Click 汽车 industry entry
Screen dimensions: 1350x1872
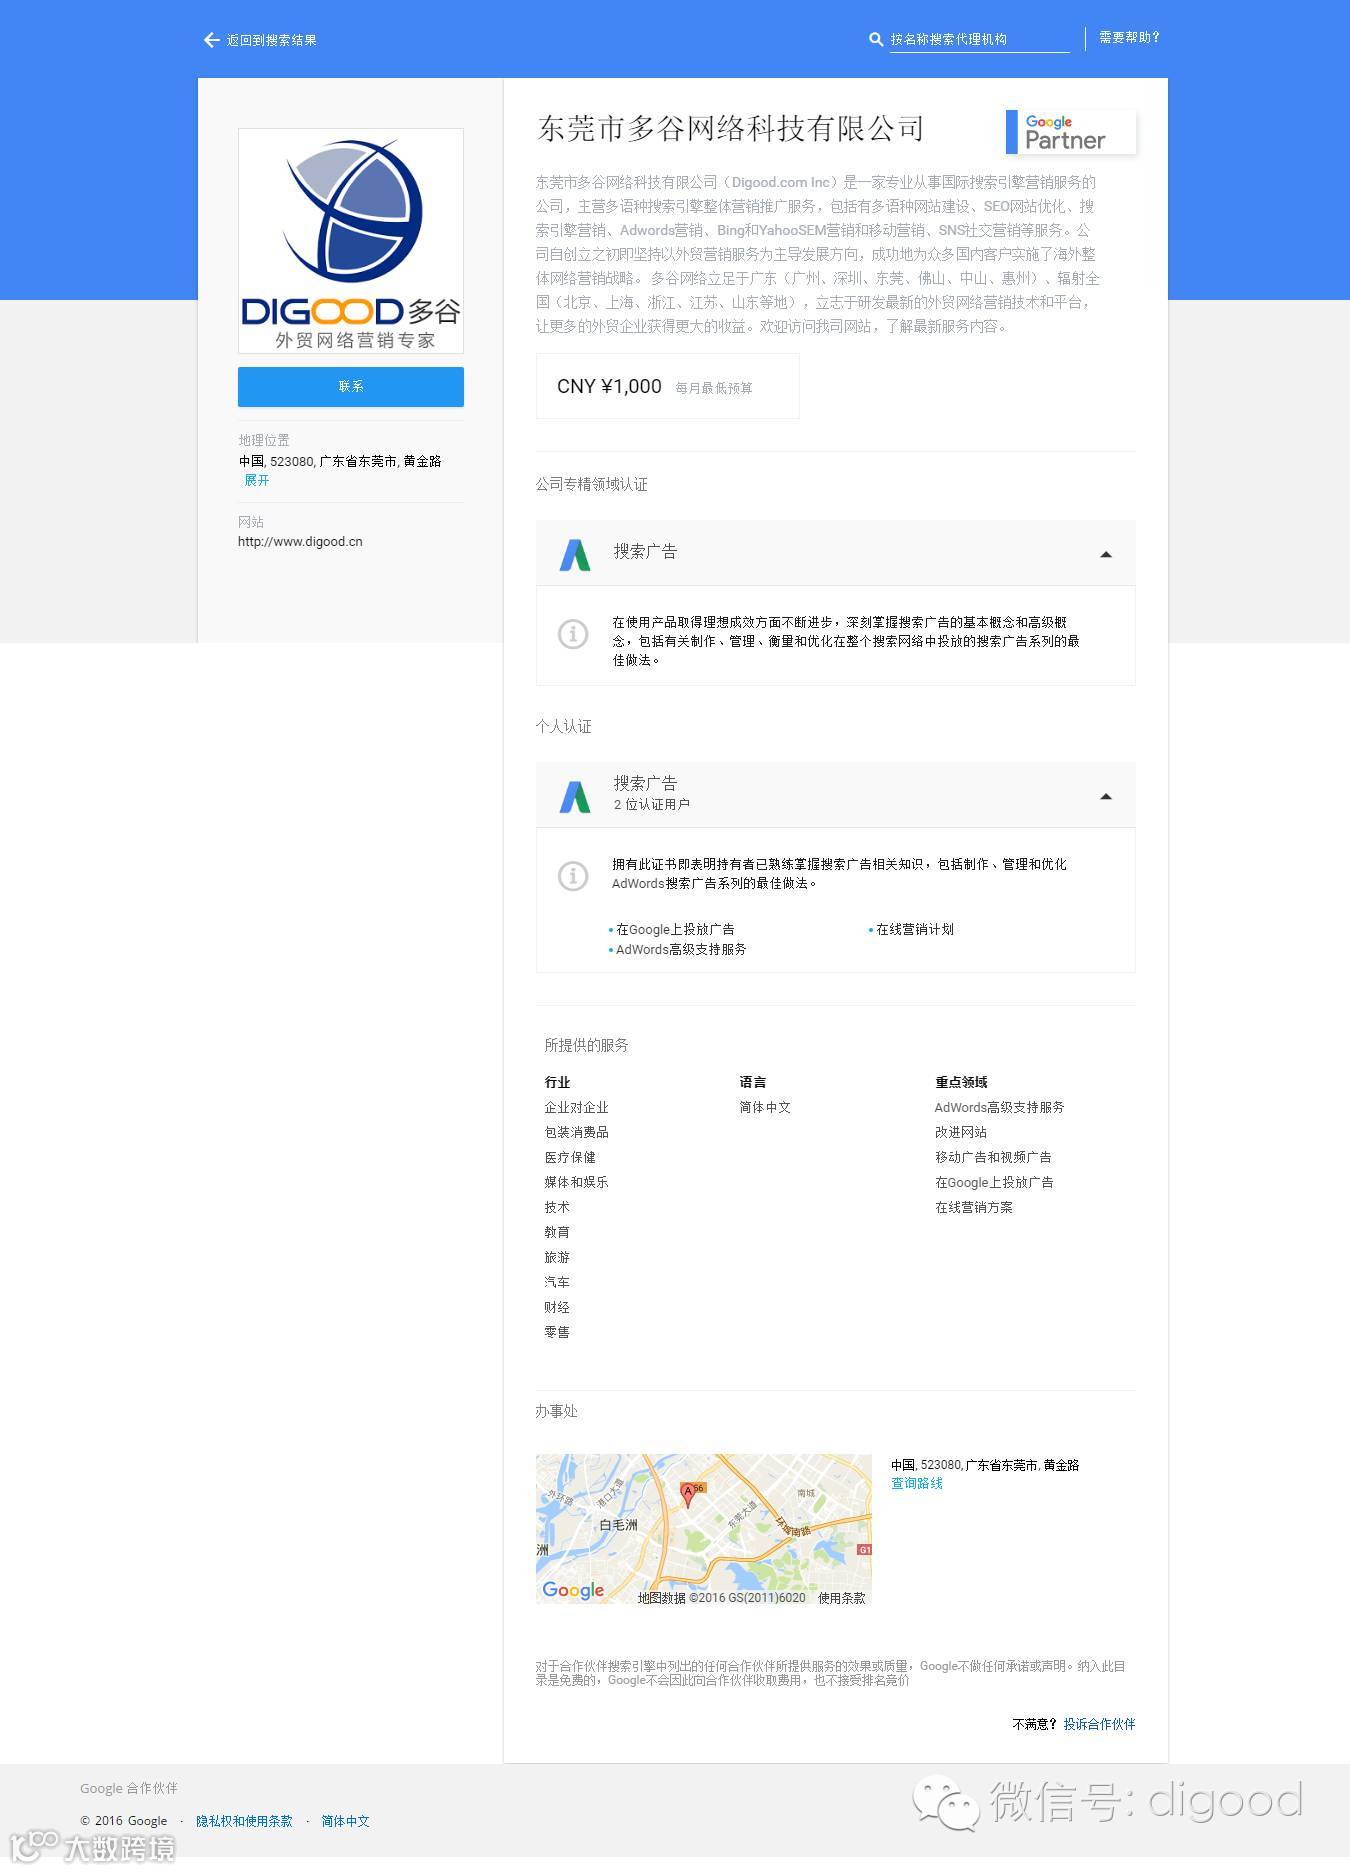point(557,1282)
